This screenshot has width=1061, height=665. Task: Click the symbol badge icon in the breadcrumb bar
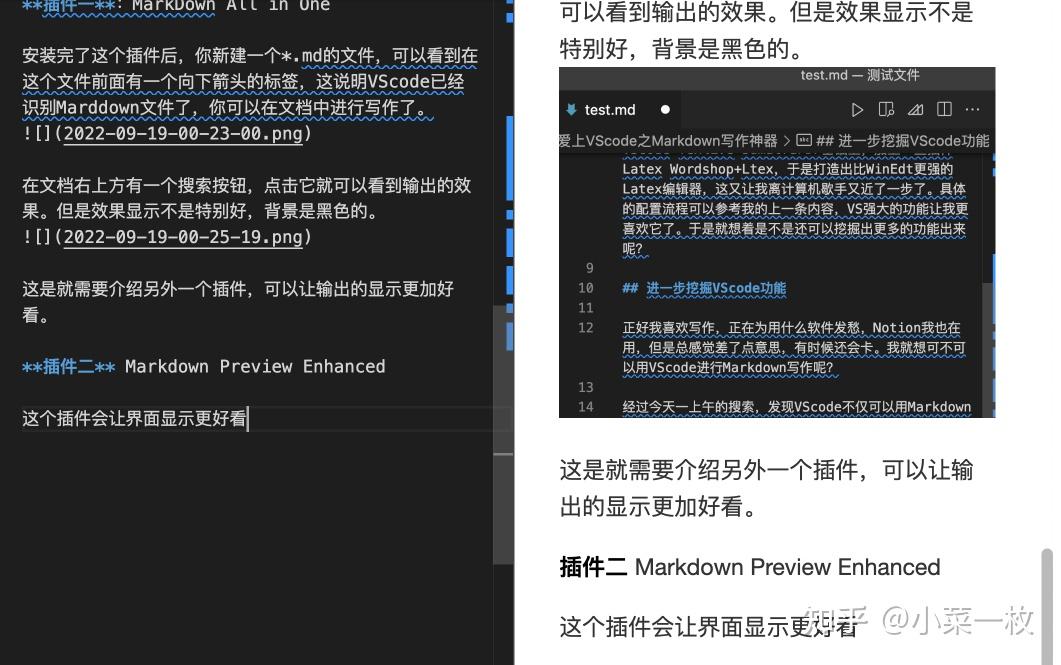point(803,141)
